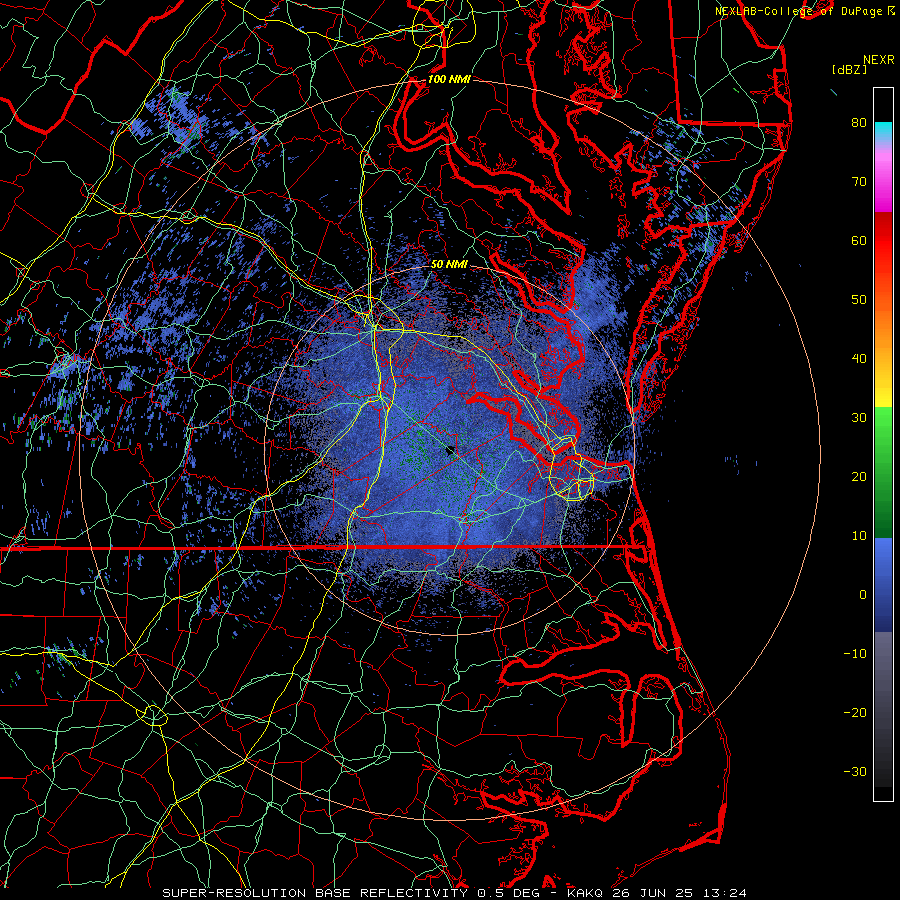Click the -30 value on the dBZ scale
This screenshot has width=900, height=900.
[x=855, y=772]
